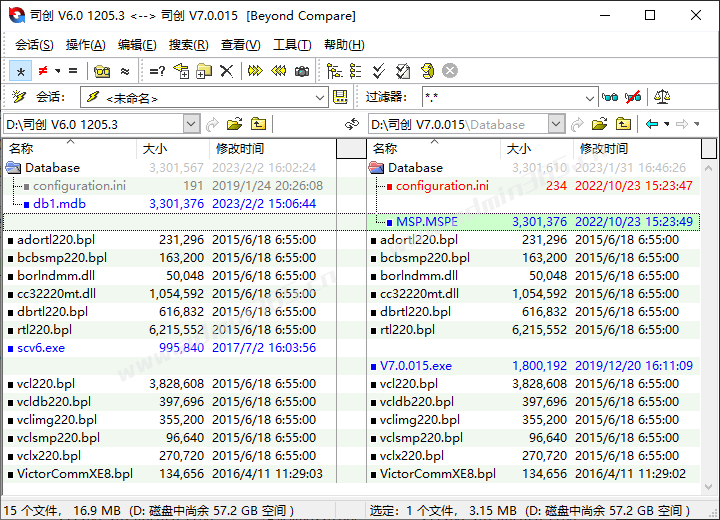Sort left pane by 名称 column

(70, 149)
